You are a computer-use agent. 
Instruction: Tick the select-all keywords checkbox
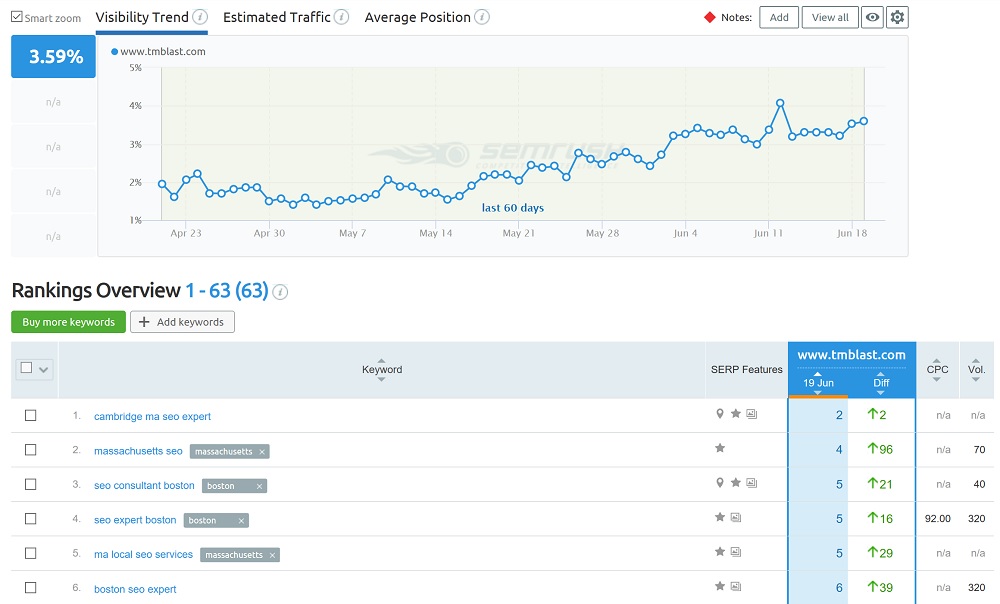tap(26, 367)
